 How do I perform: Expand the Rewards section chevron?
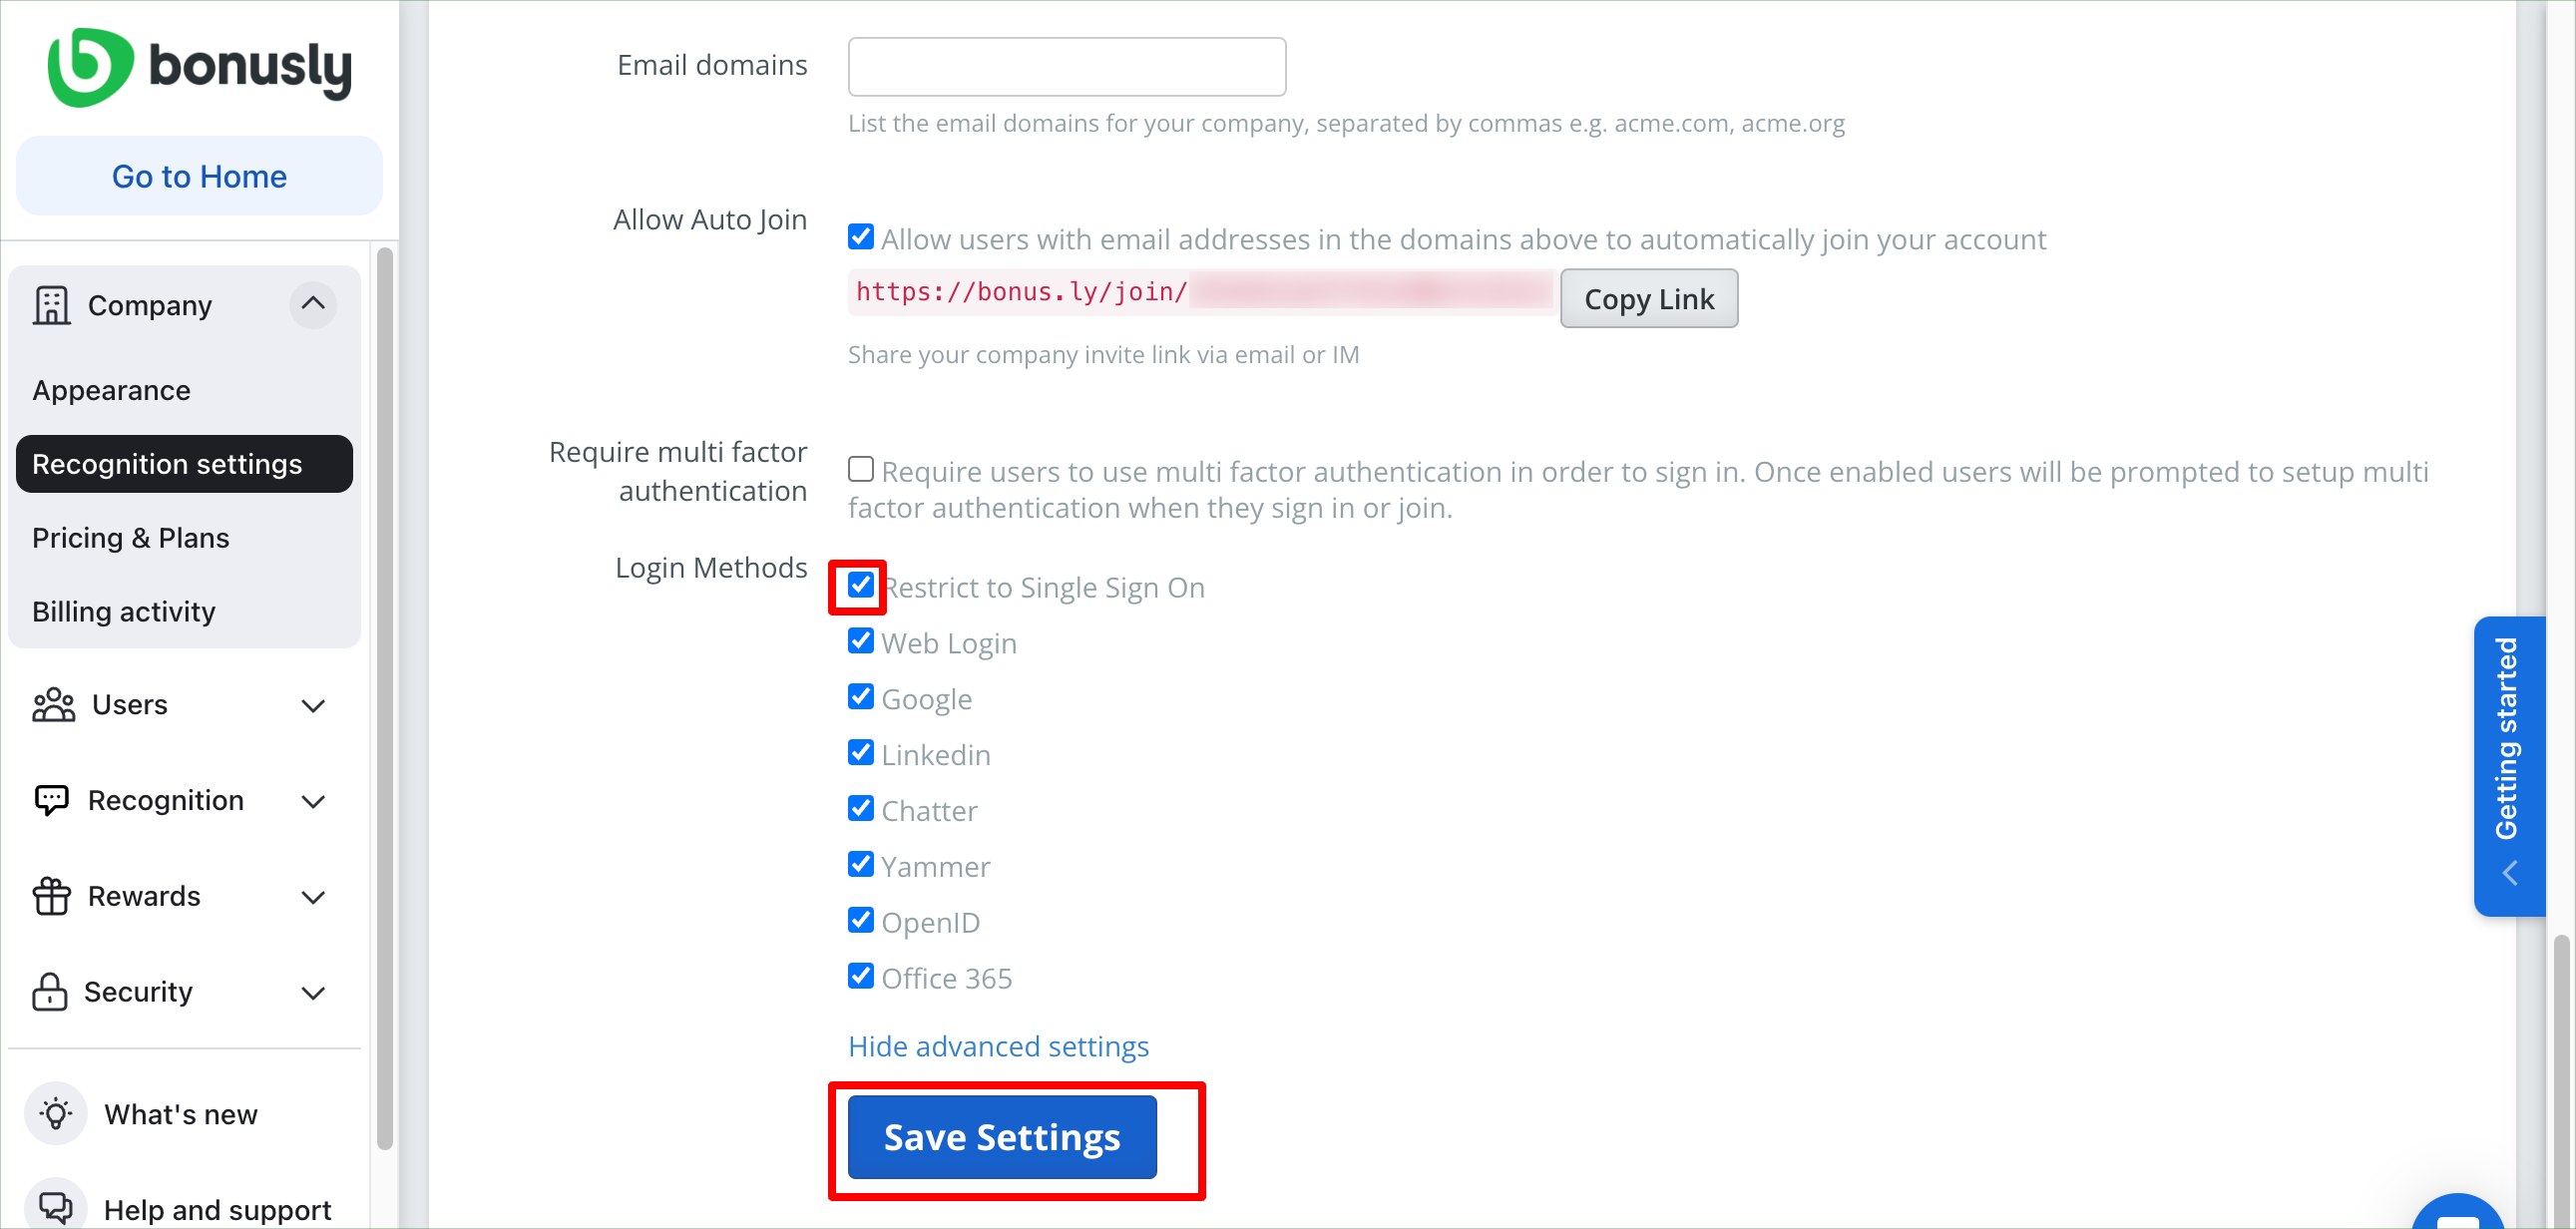click(313, 896)
